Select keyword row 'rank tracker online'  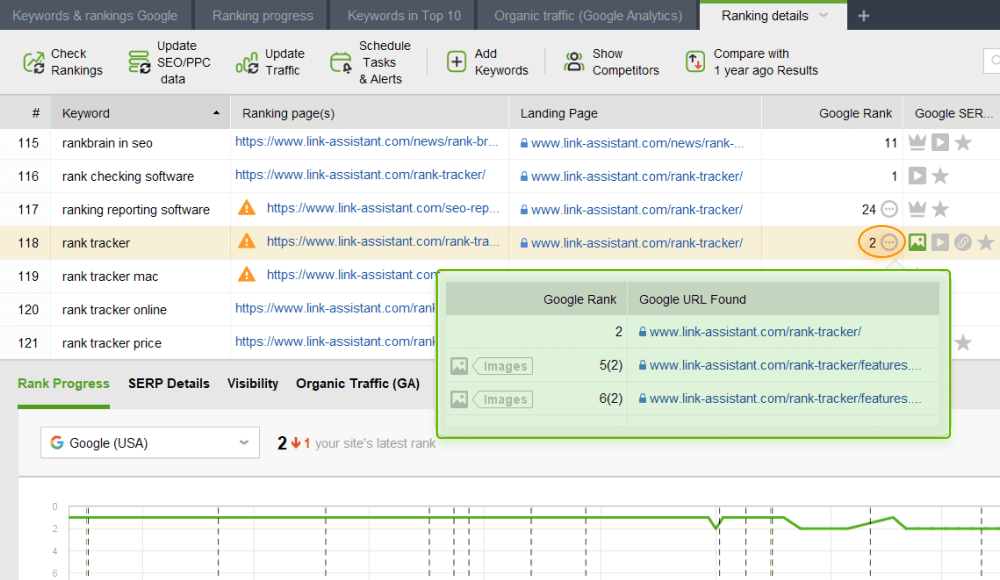(114, 309)
